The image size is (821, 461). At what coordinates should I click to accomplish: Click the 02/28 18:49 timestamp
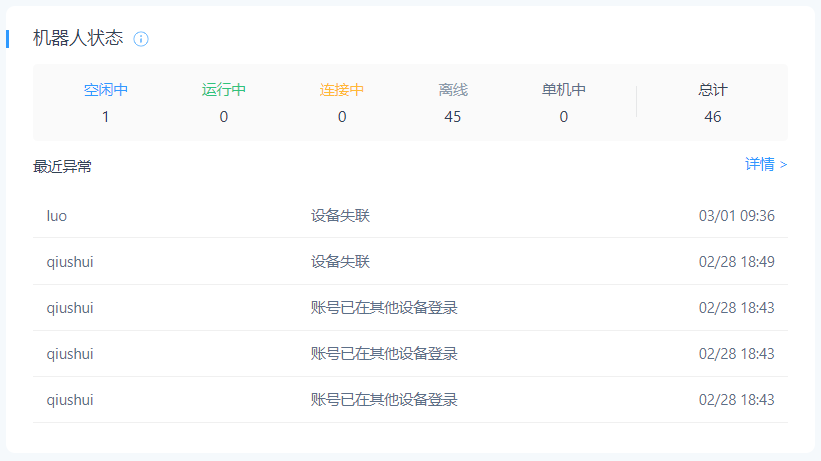click(x=737, y=262)
